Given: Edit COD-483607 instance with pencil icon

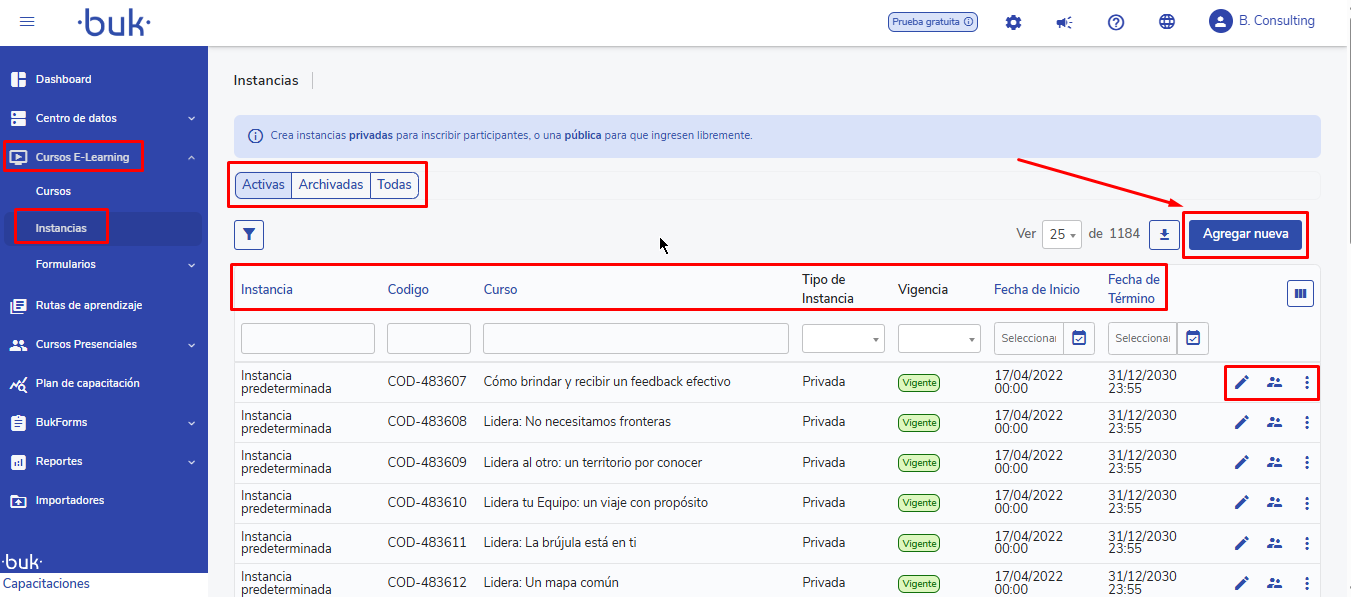Looking at the screenshot, I should [1242, 382].
